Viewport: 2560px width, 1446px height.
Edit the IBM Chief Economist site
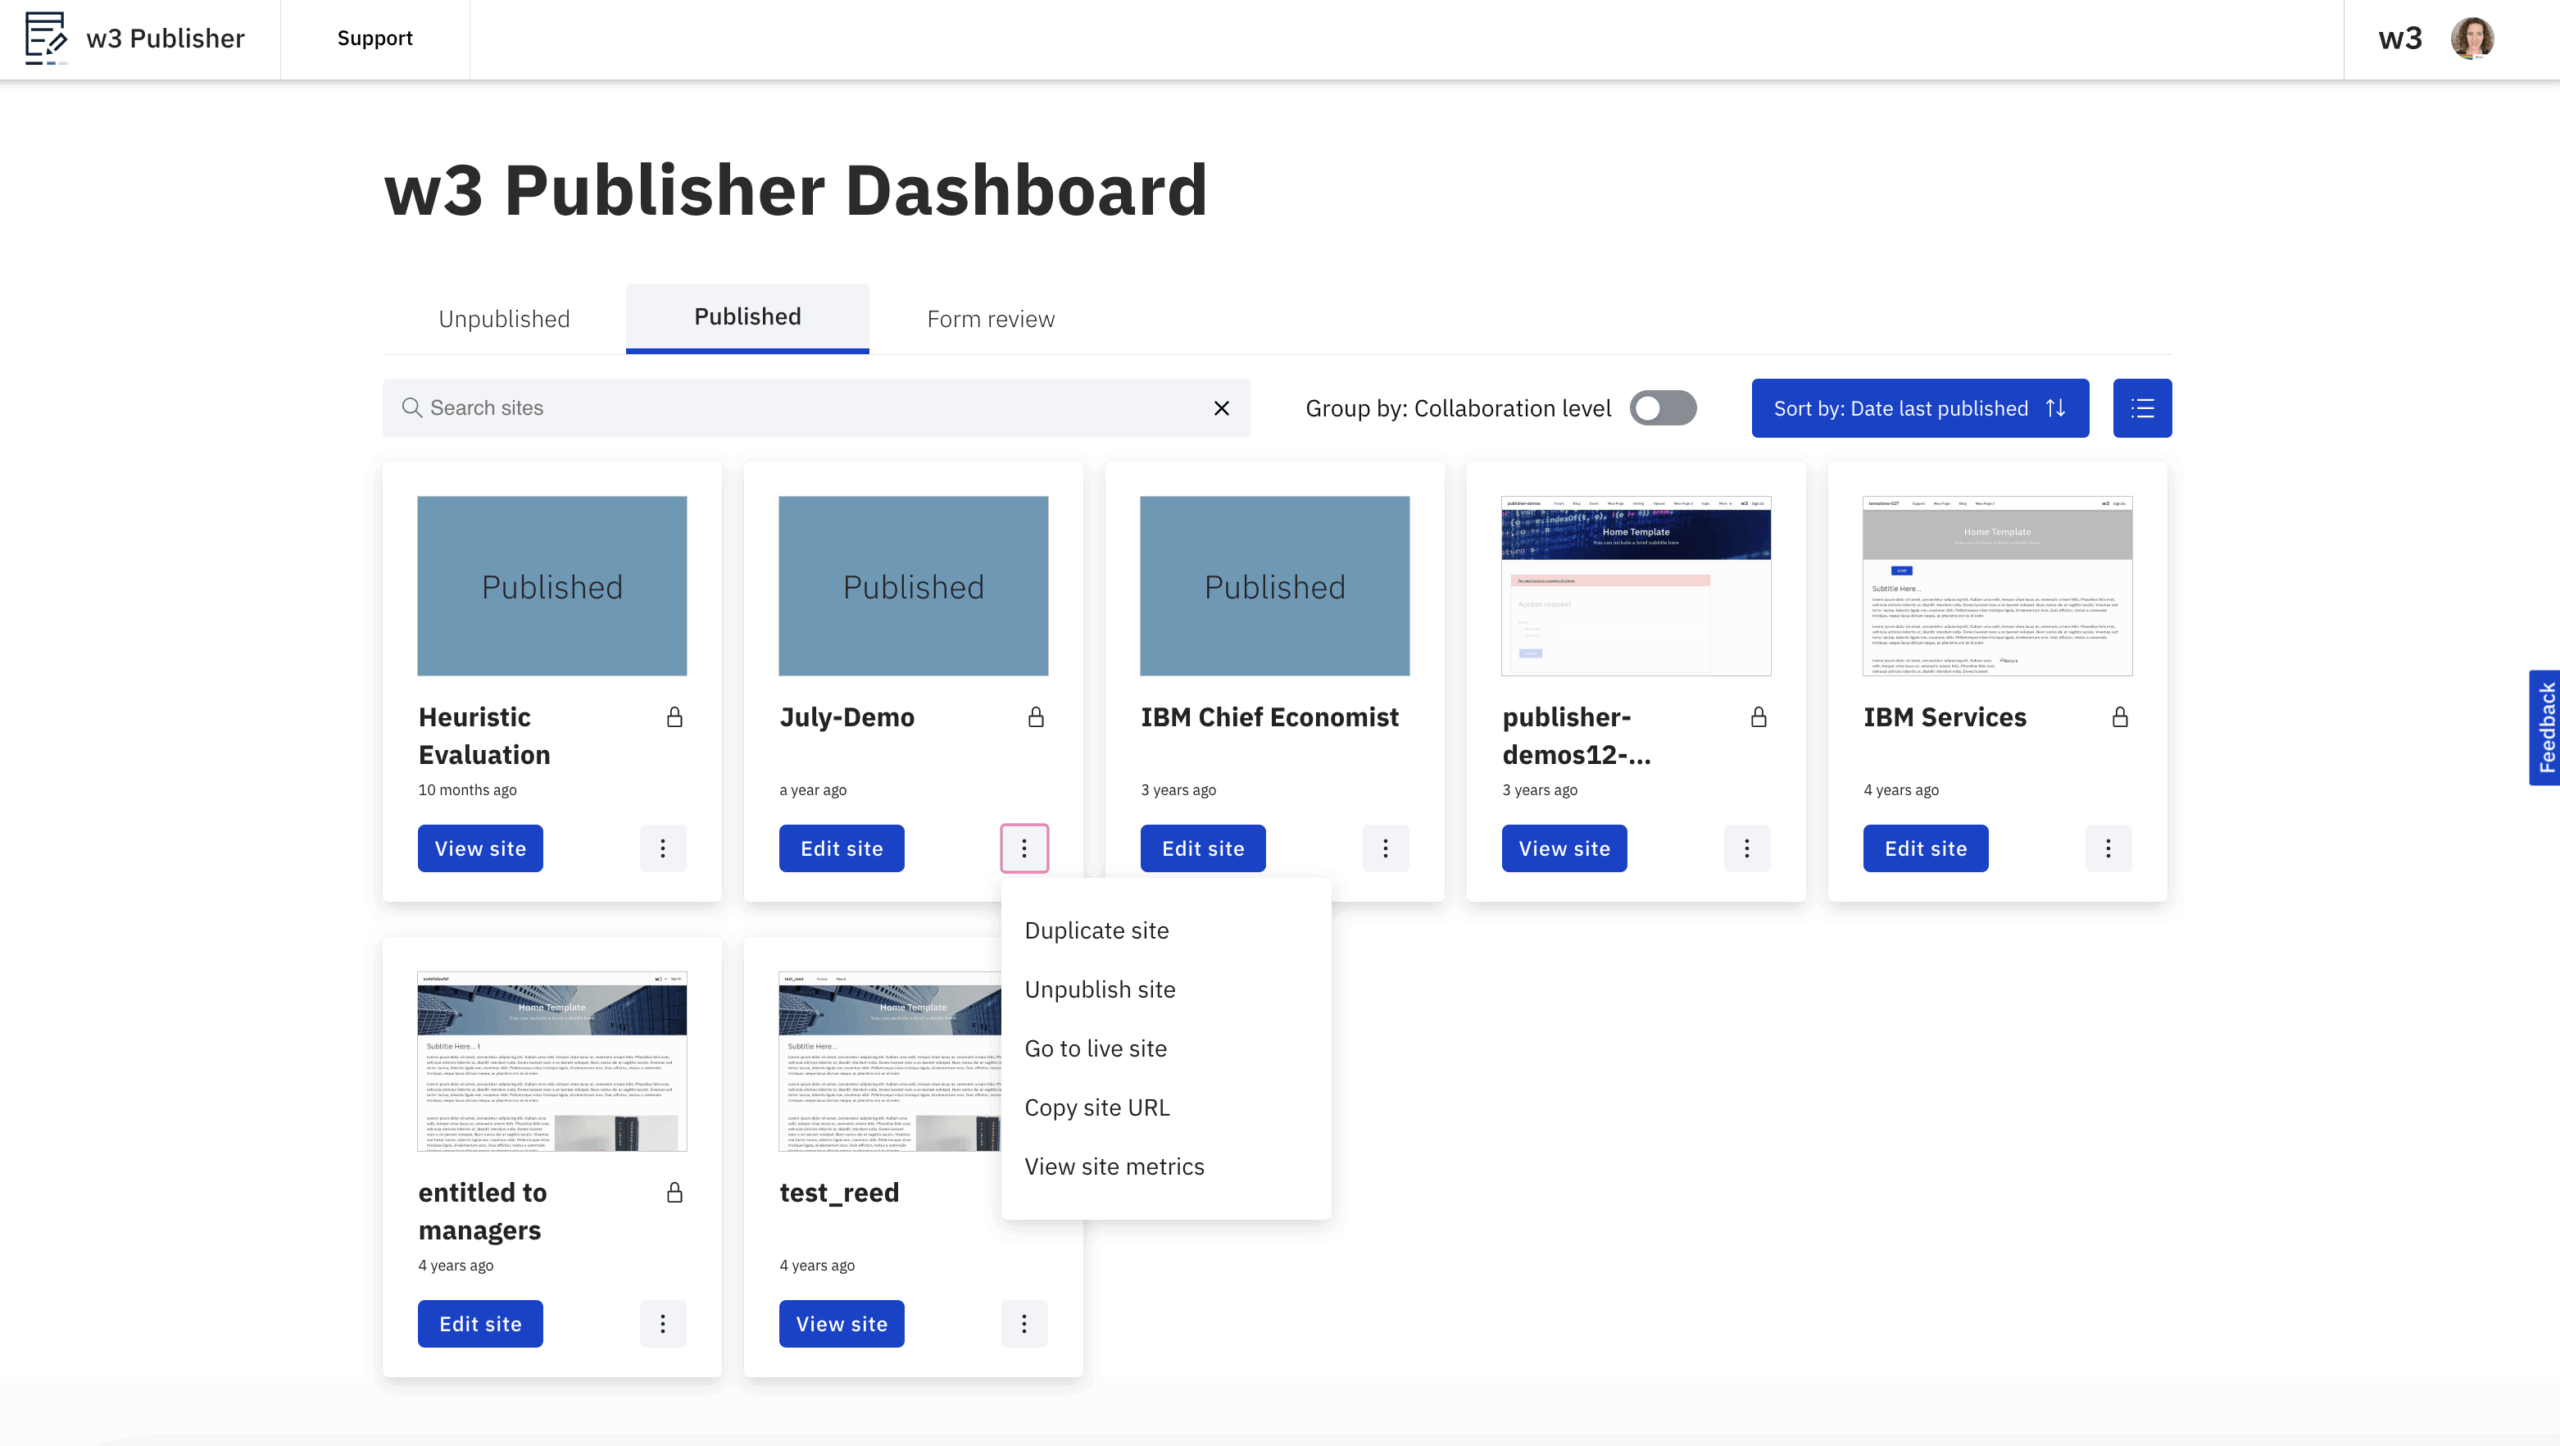point(1203,848)
